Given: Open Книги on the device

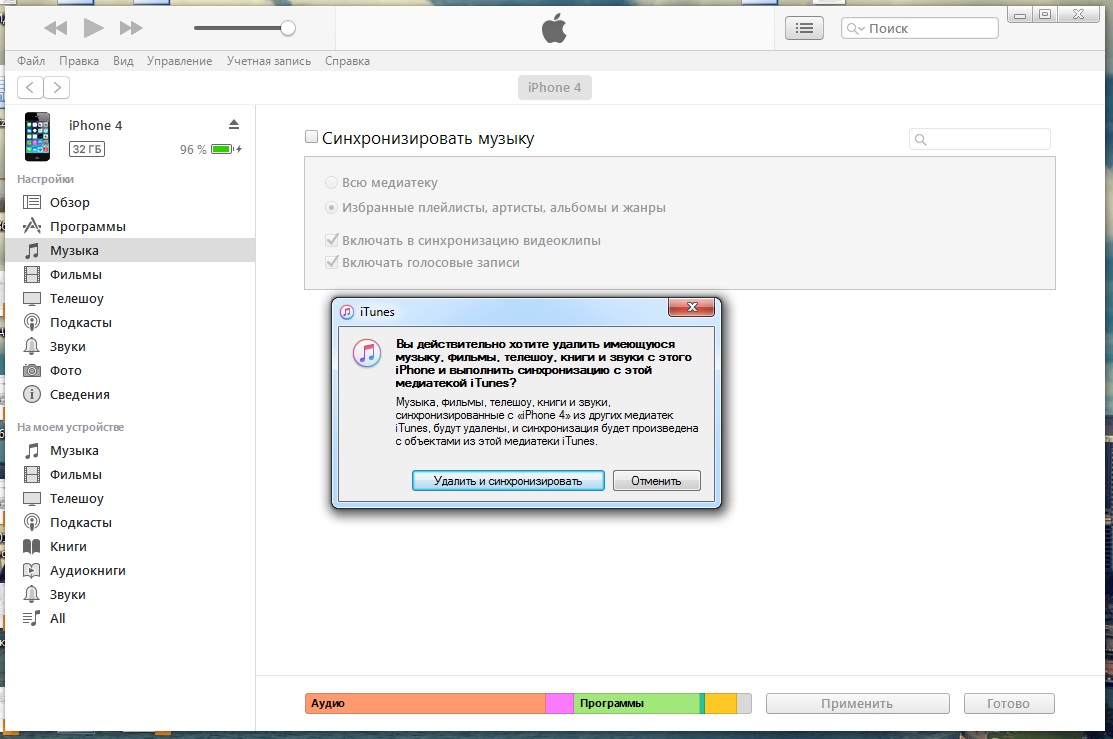Looking at the screenshot, I should [x=130, y=547].
